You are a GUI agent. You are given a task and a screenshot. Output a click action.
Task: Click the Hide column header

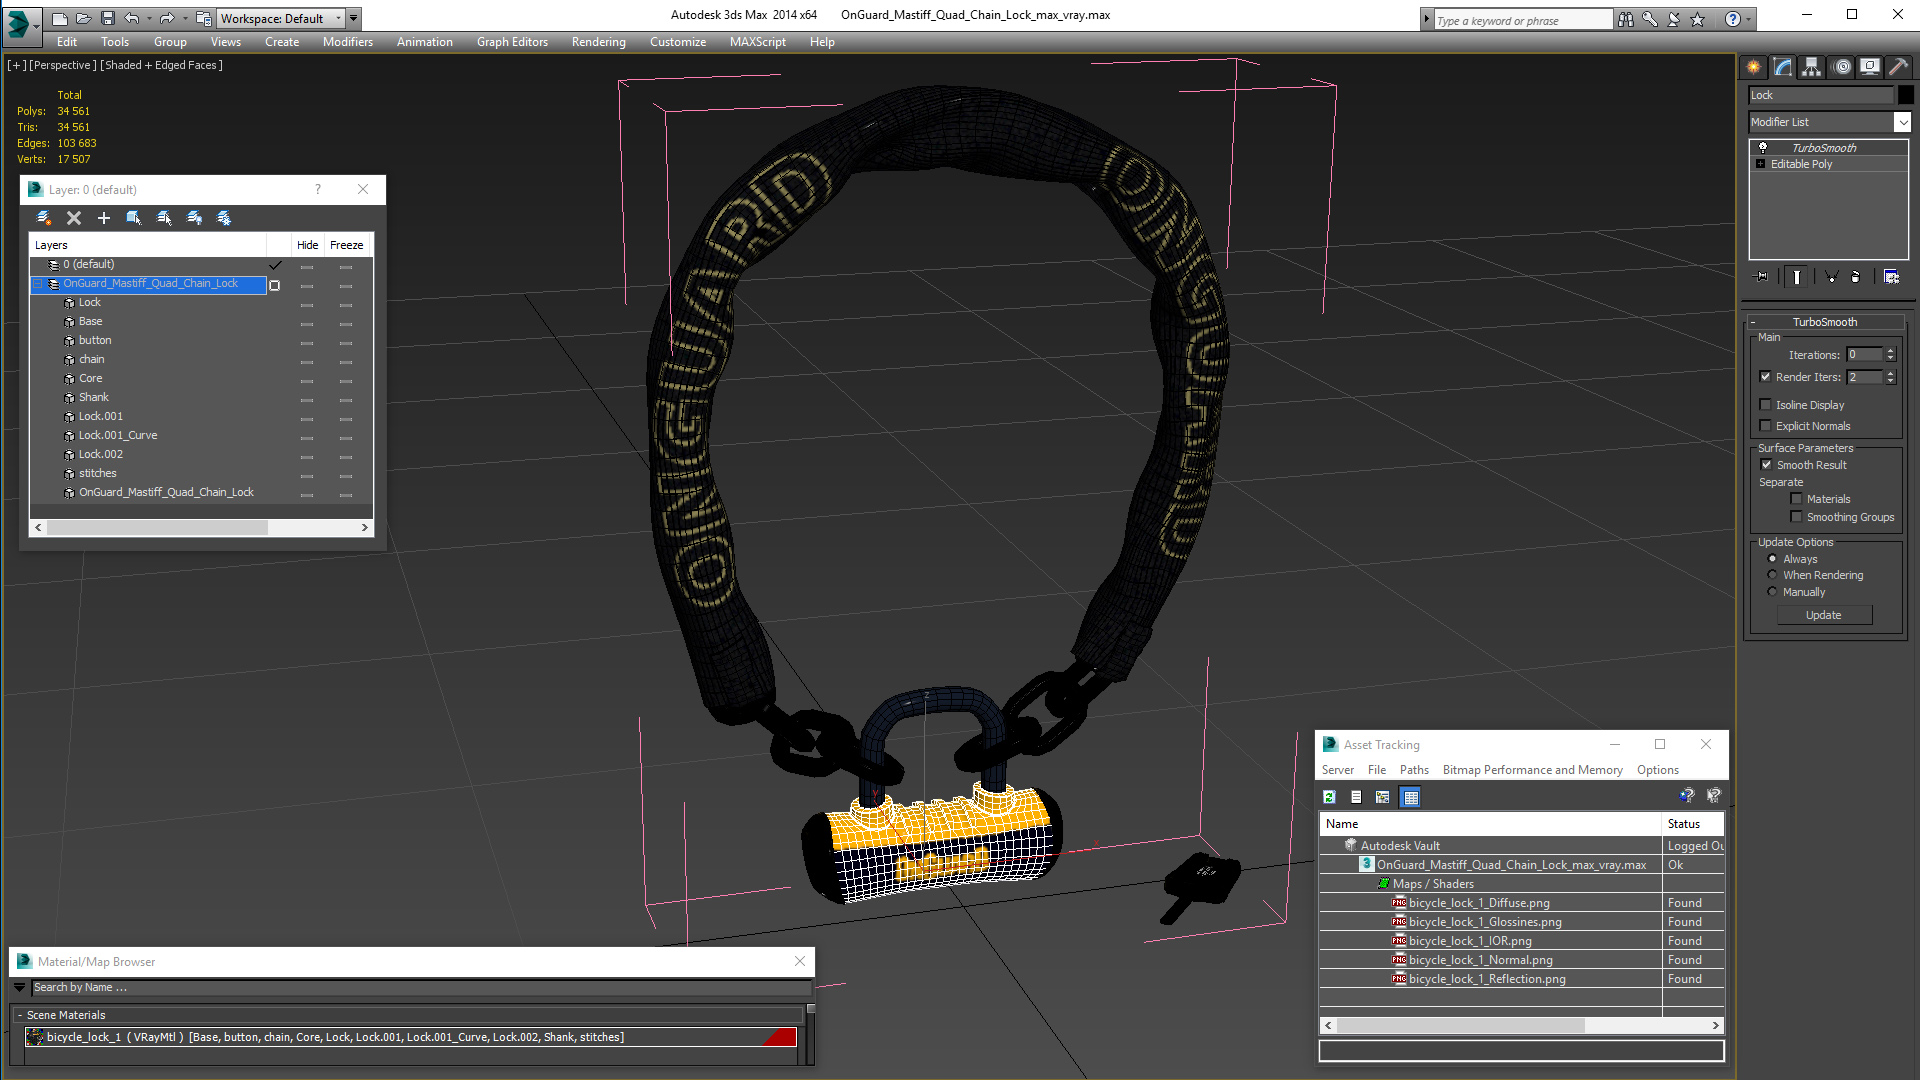307,245
